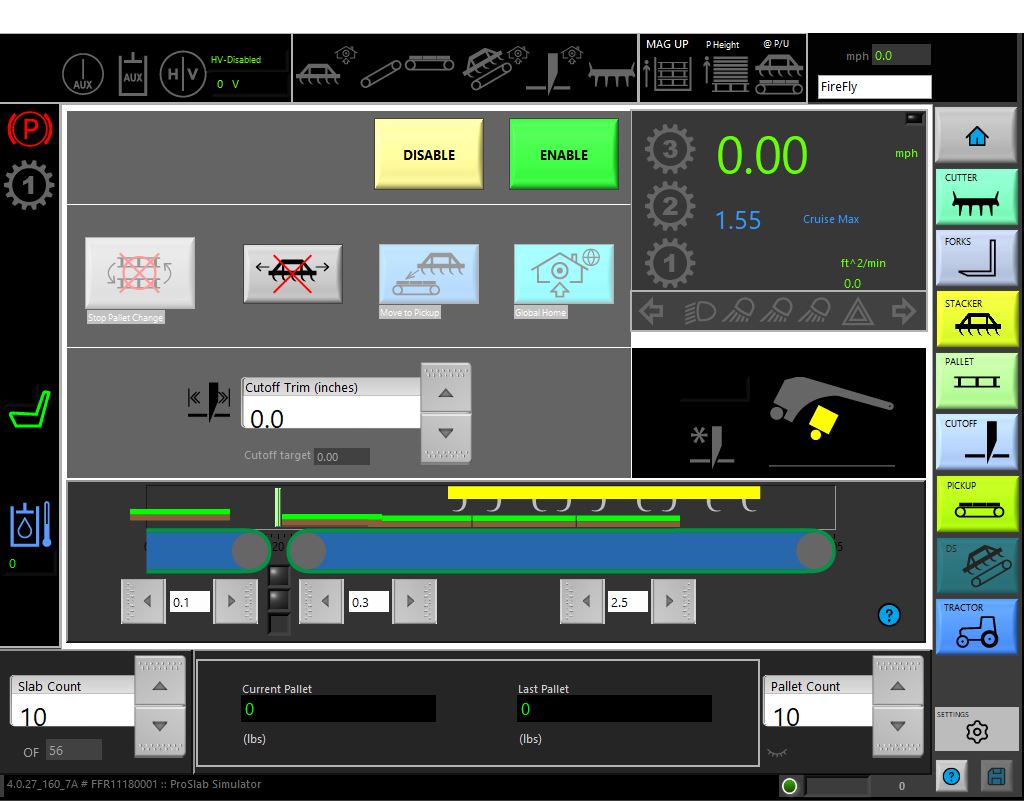The height and width of the screenshot is (801, 1024).
Task: Open the CUTOFF screen in the sidebar
Action: coord(975,442)
